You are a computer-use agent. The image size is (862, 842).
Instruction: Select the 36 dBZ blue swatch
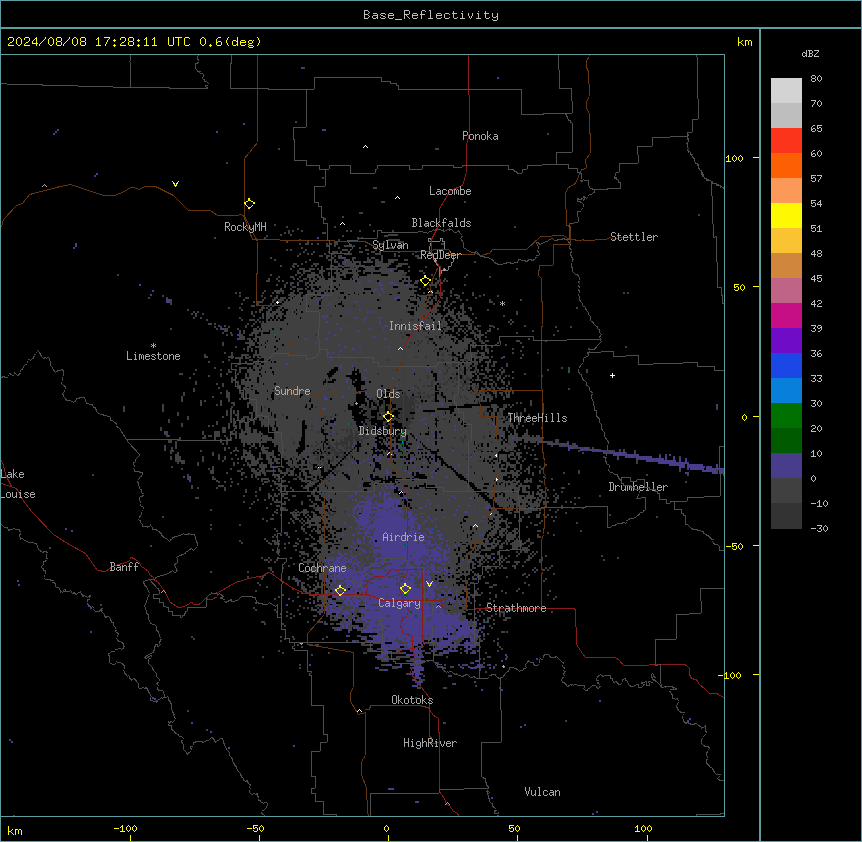click(786, 365)
